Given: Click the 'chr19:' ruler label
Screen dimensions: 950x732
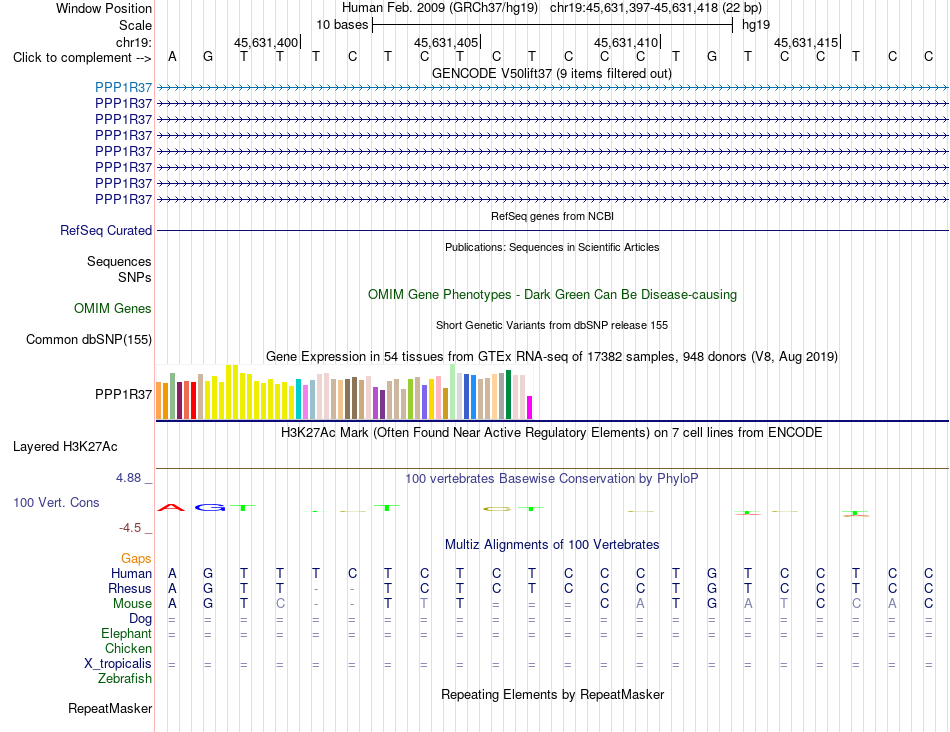Looking at the screenshot, I should pos(133,42).
